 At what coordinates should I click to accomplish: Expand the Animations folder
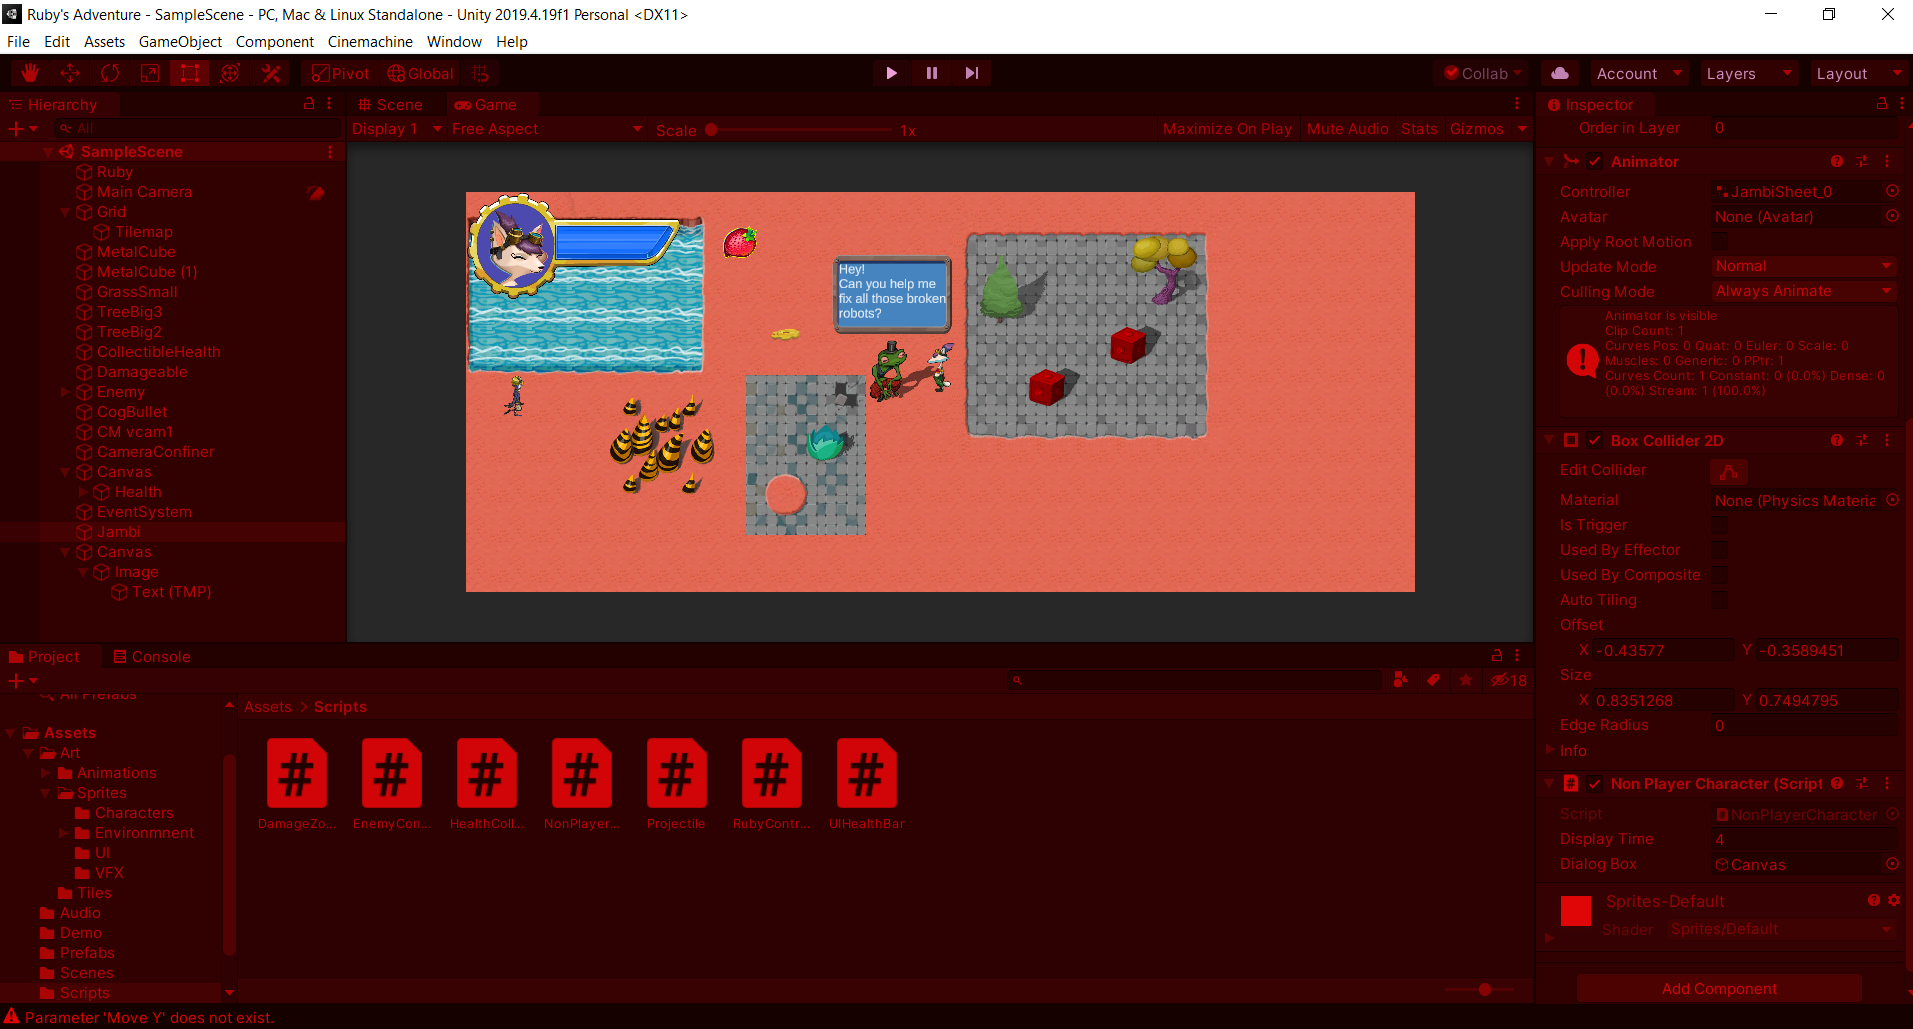46,773
